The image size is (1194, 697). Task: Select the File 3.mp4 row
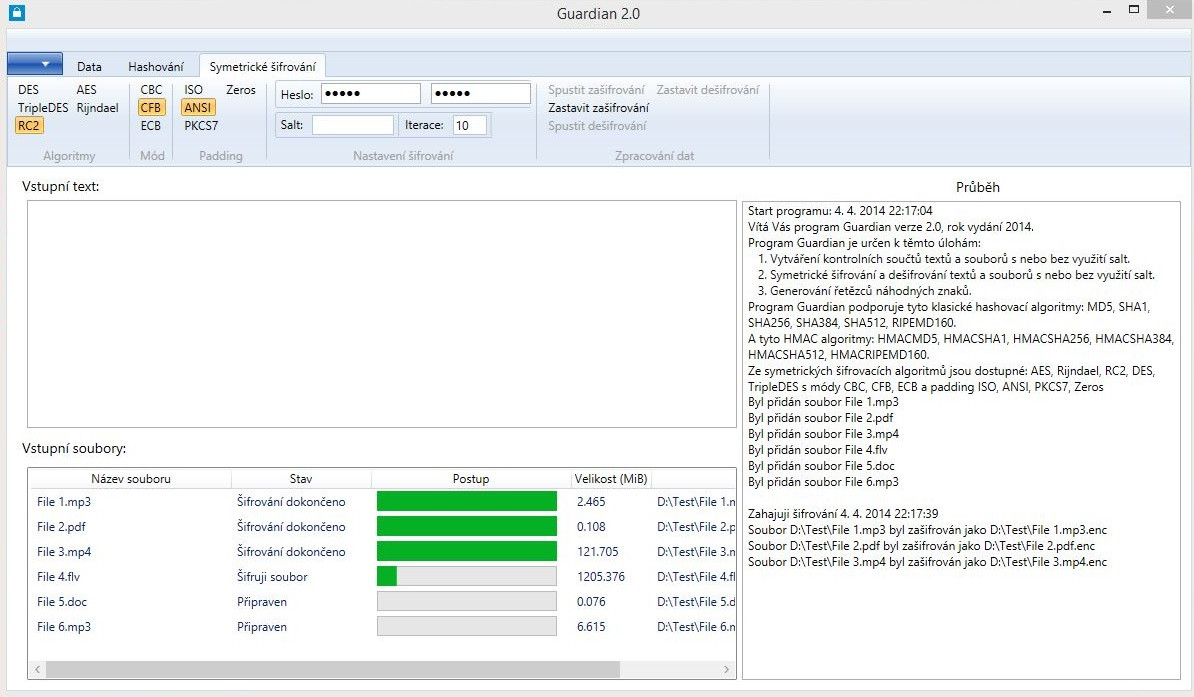tap(382, 552)
